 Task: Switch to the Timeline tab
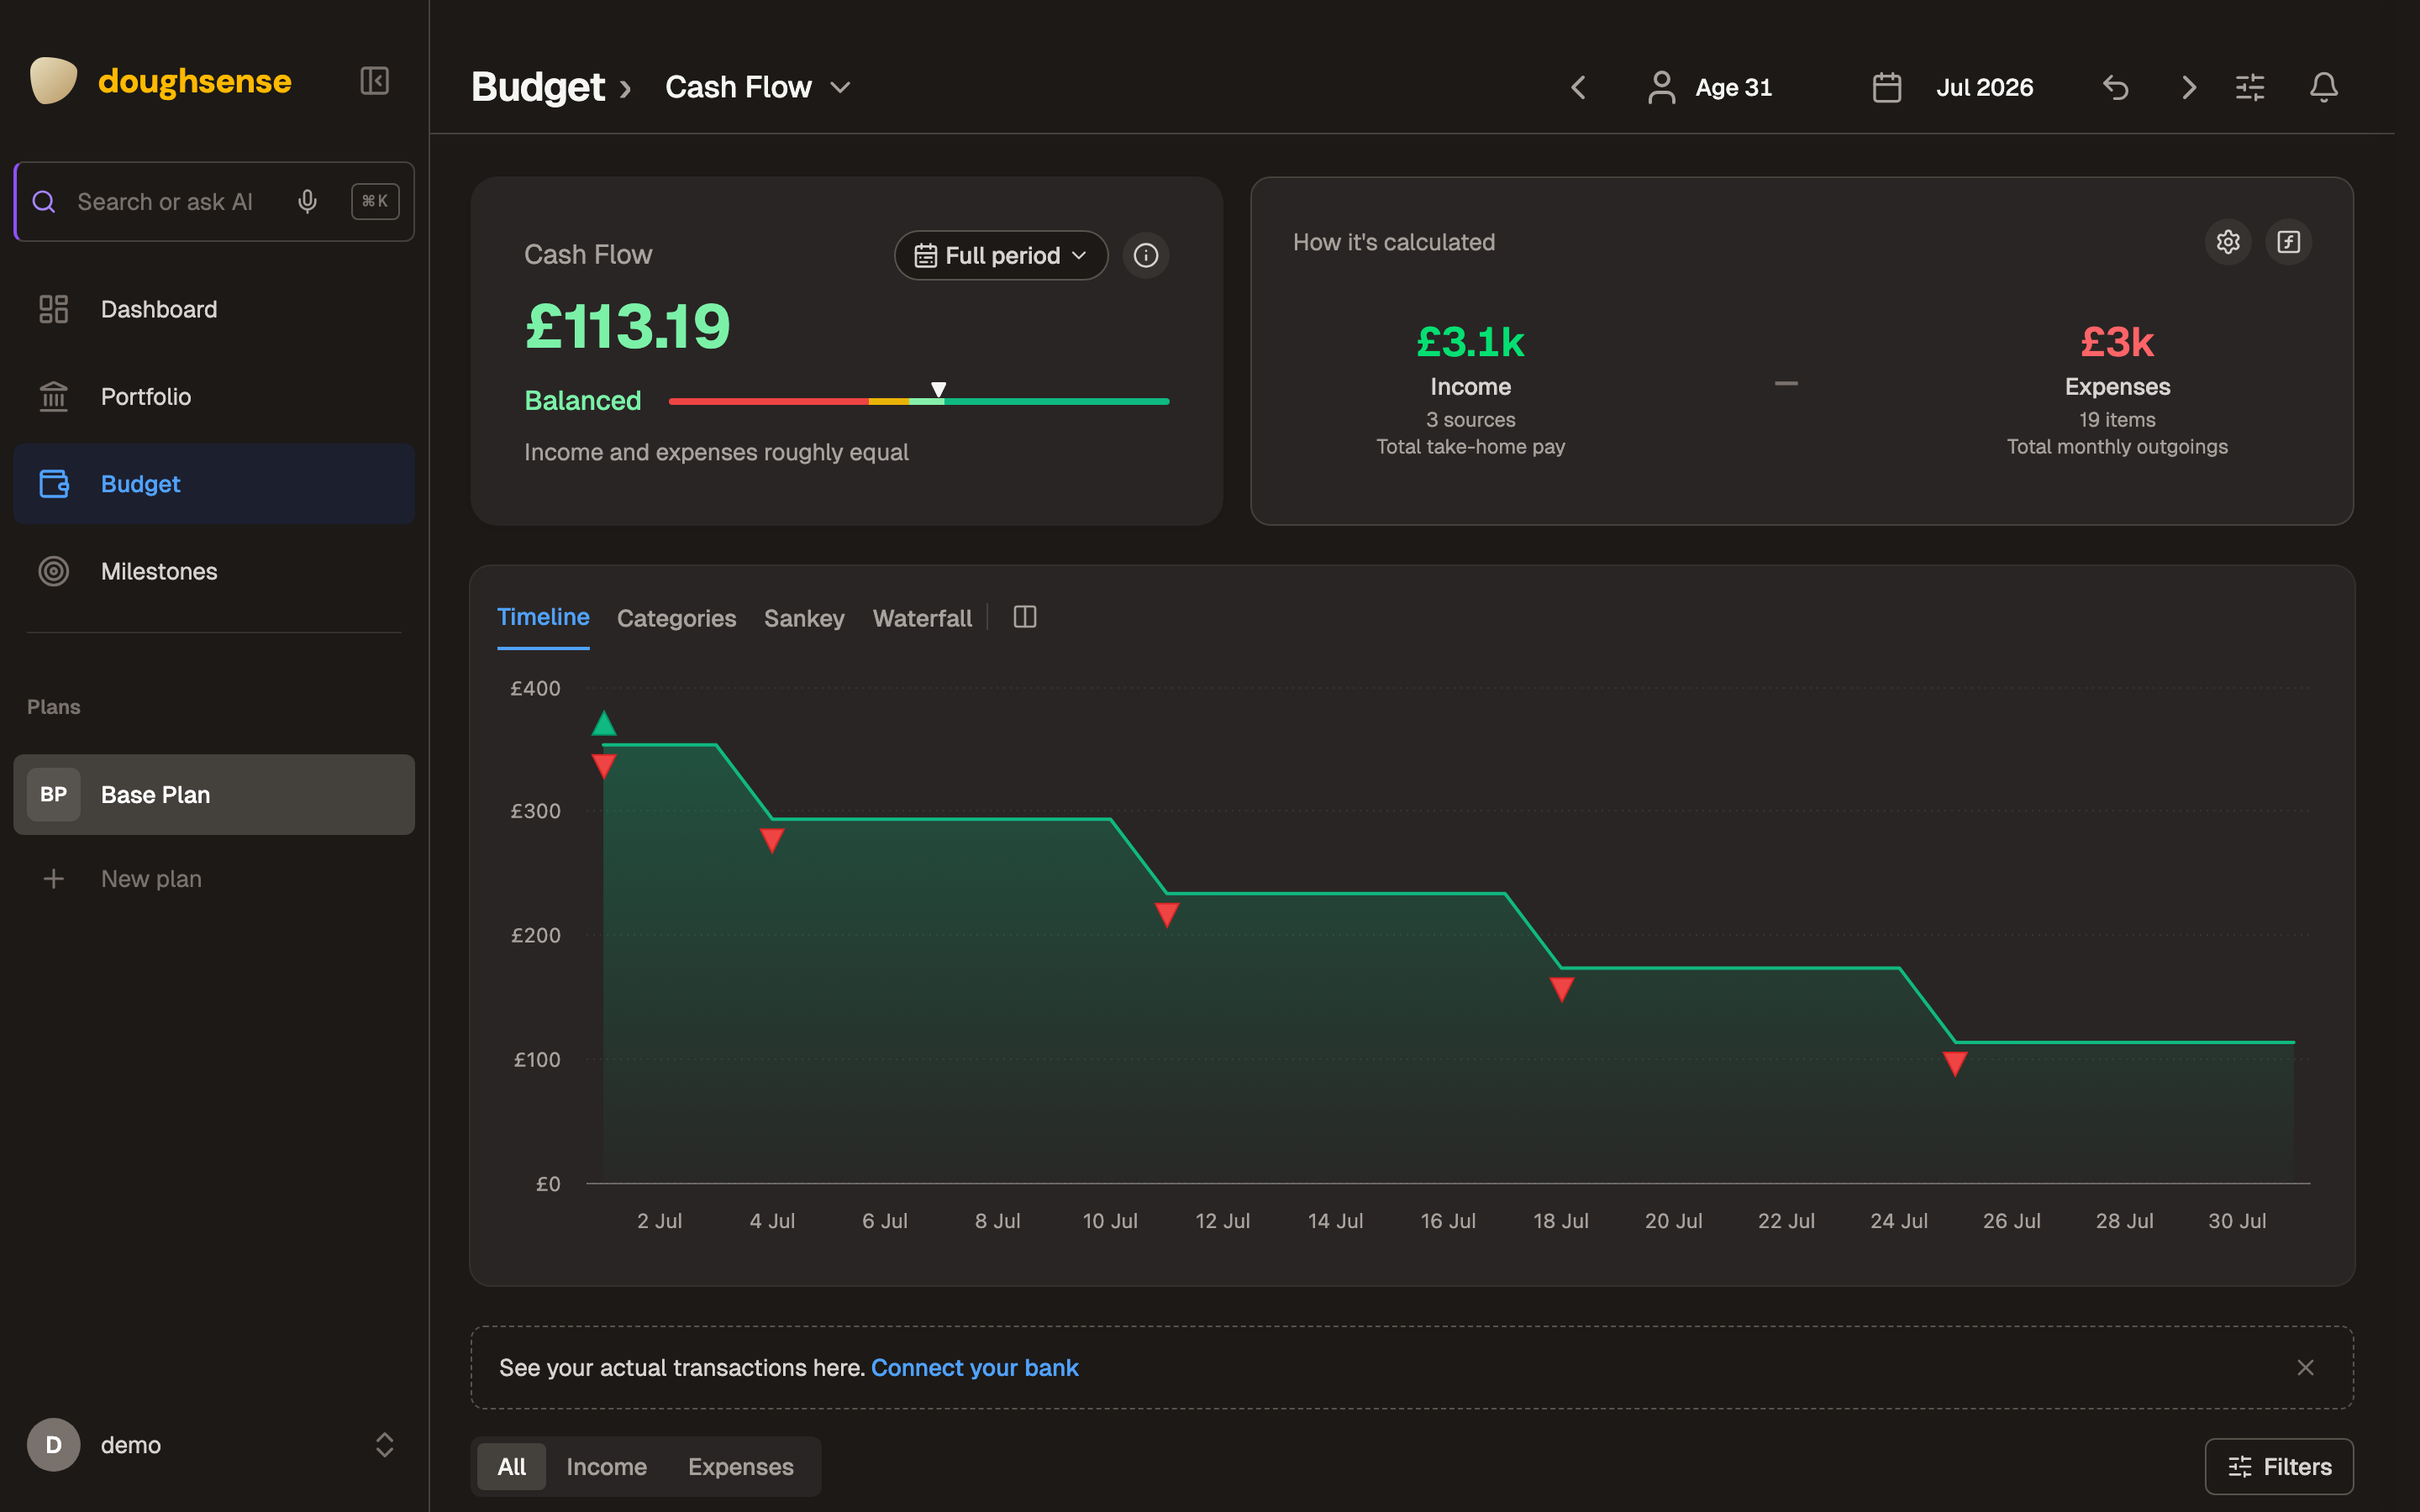coord(543,617)
